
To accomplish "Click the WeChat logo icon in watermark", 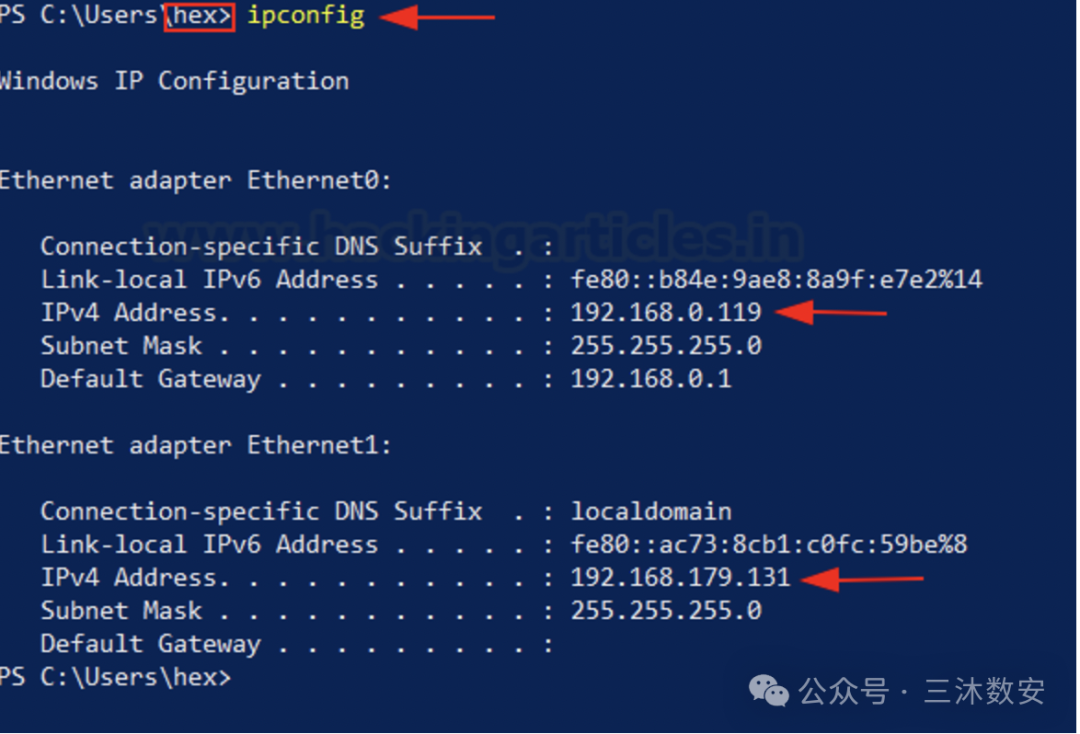I will click(x=768, y=691).
